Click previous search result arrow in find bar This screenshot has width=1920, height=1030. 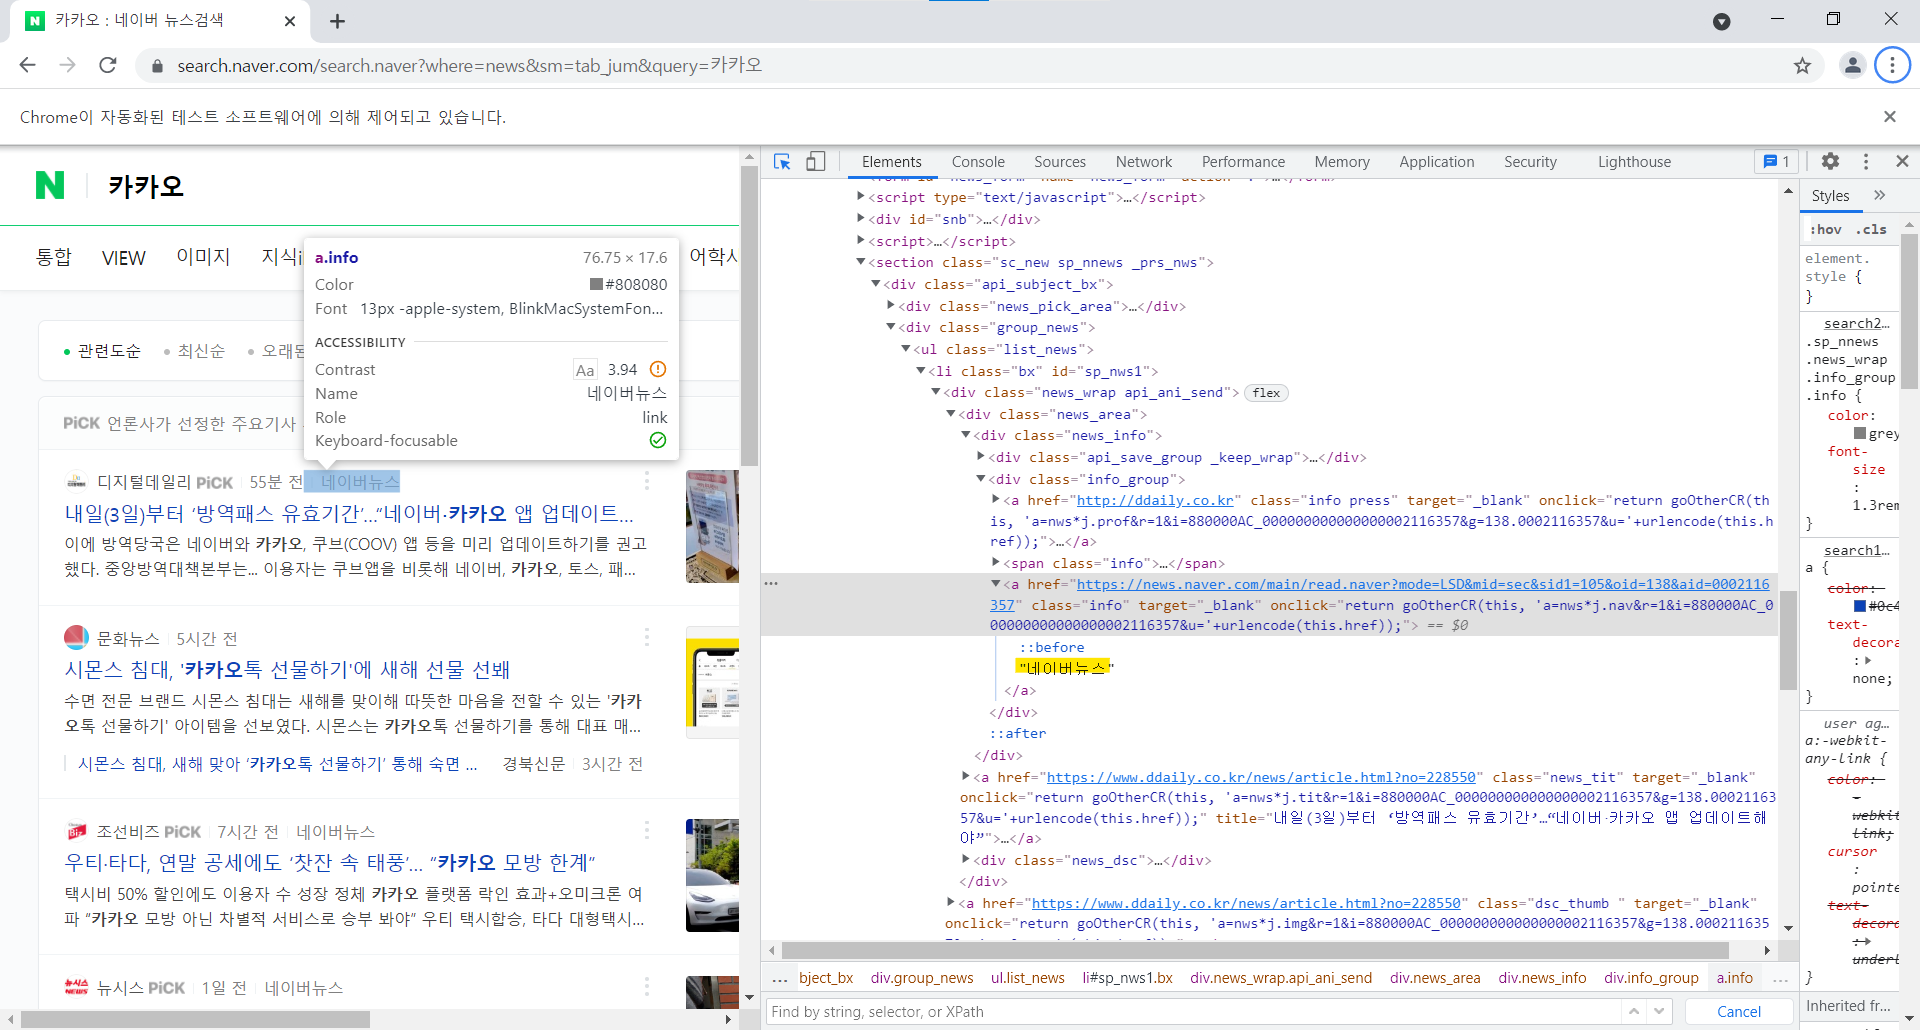(x=1634, y=1011)
